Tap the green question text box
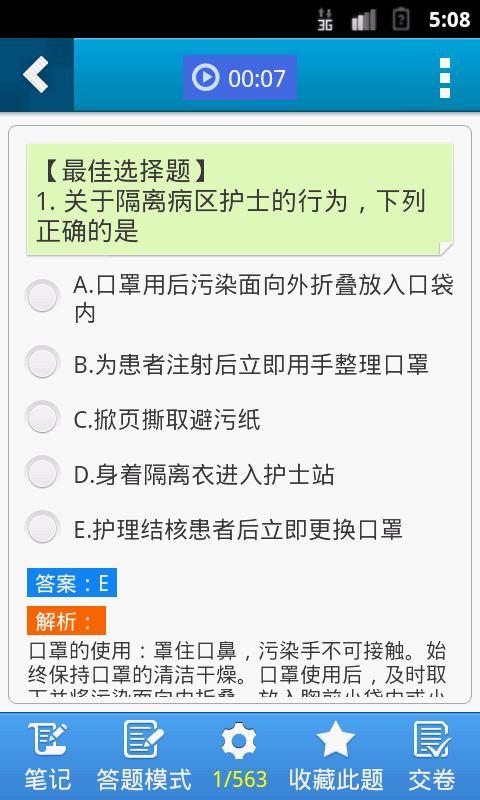The width and height of the screenshot is (480, 800). (x=240, y=199)
